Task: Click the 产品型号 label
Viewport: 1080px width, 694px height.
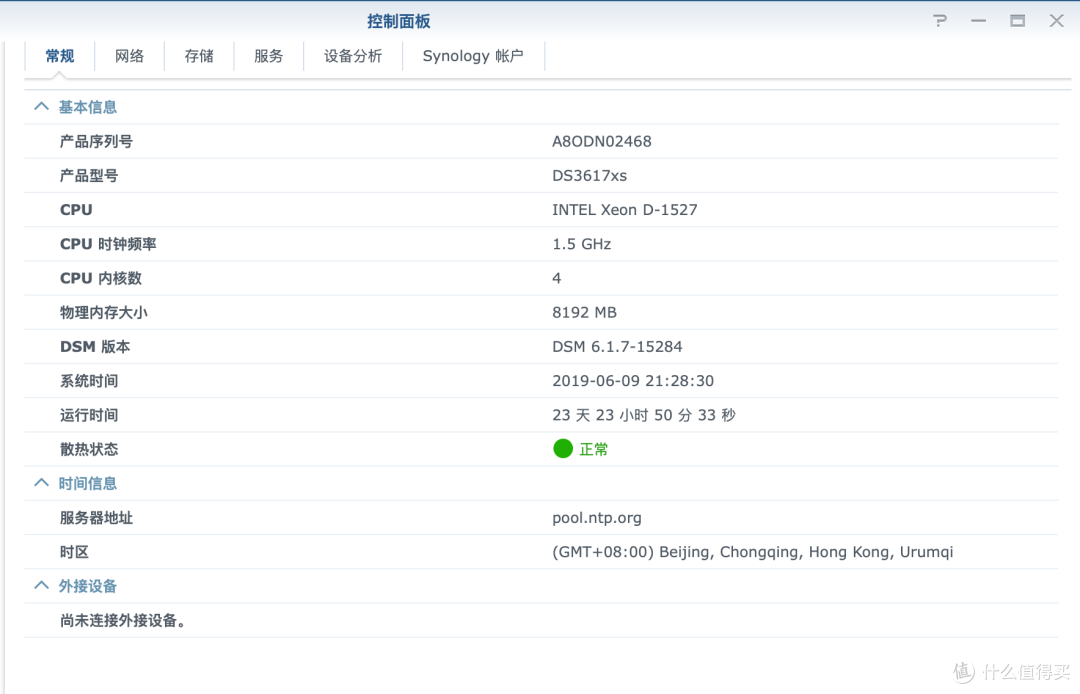Action: pyautogui.click(x=89, y=176)
